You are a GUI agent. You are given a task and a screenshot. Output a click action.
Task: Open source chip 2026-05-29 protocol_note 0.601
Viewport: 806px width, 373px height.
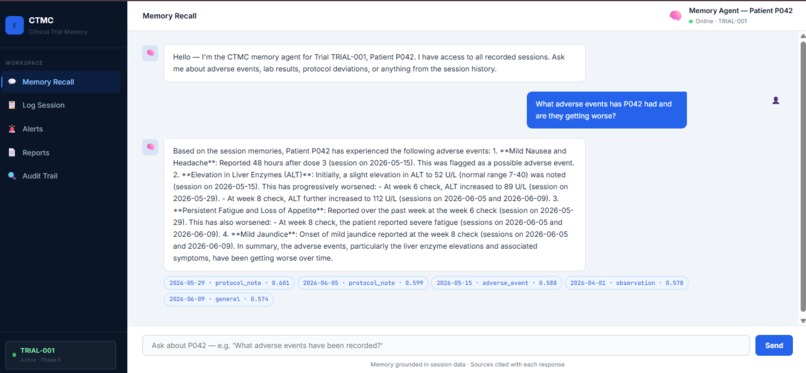pyautogui.click(x=229, y=283)
